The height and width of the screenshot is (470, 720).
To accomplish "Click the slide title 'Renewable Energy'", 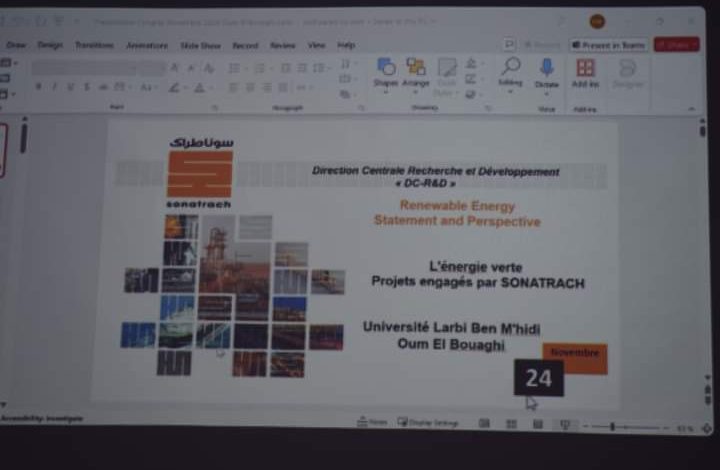I will pos(457,206).
